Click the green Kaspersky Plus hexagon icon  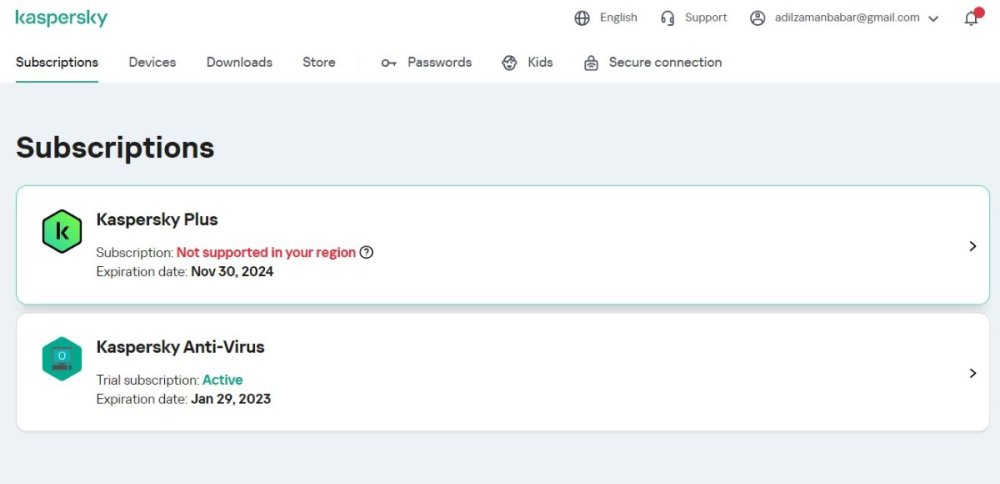click(62, 232)
